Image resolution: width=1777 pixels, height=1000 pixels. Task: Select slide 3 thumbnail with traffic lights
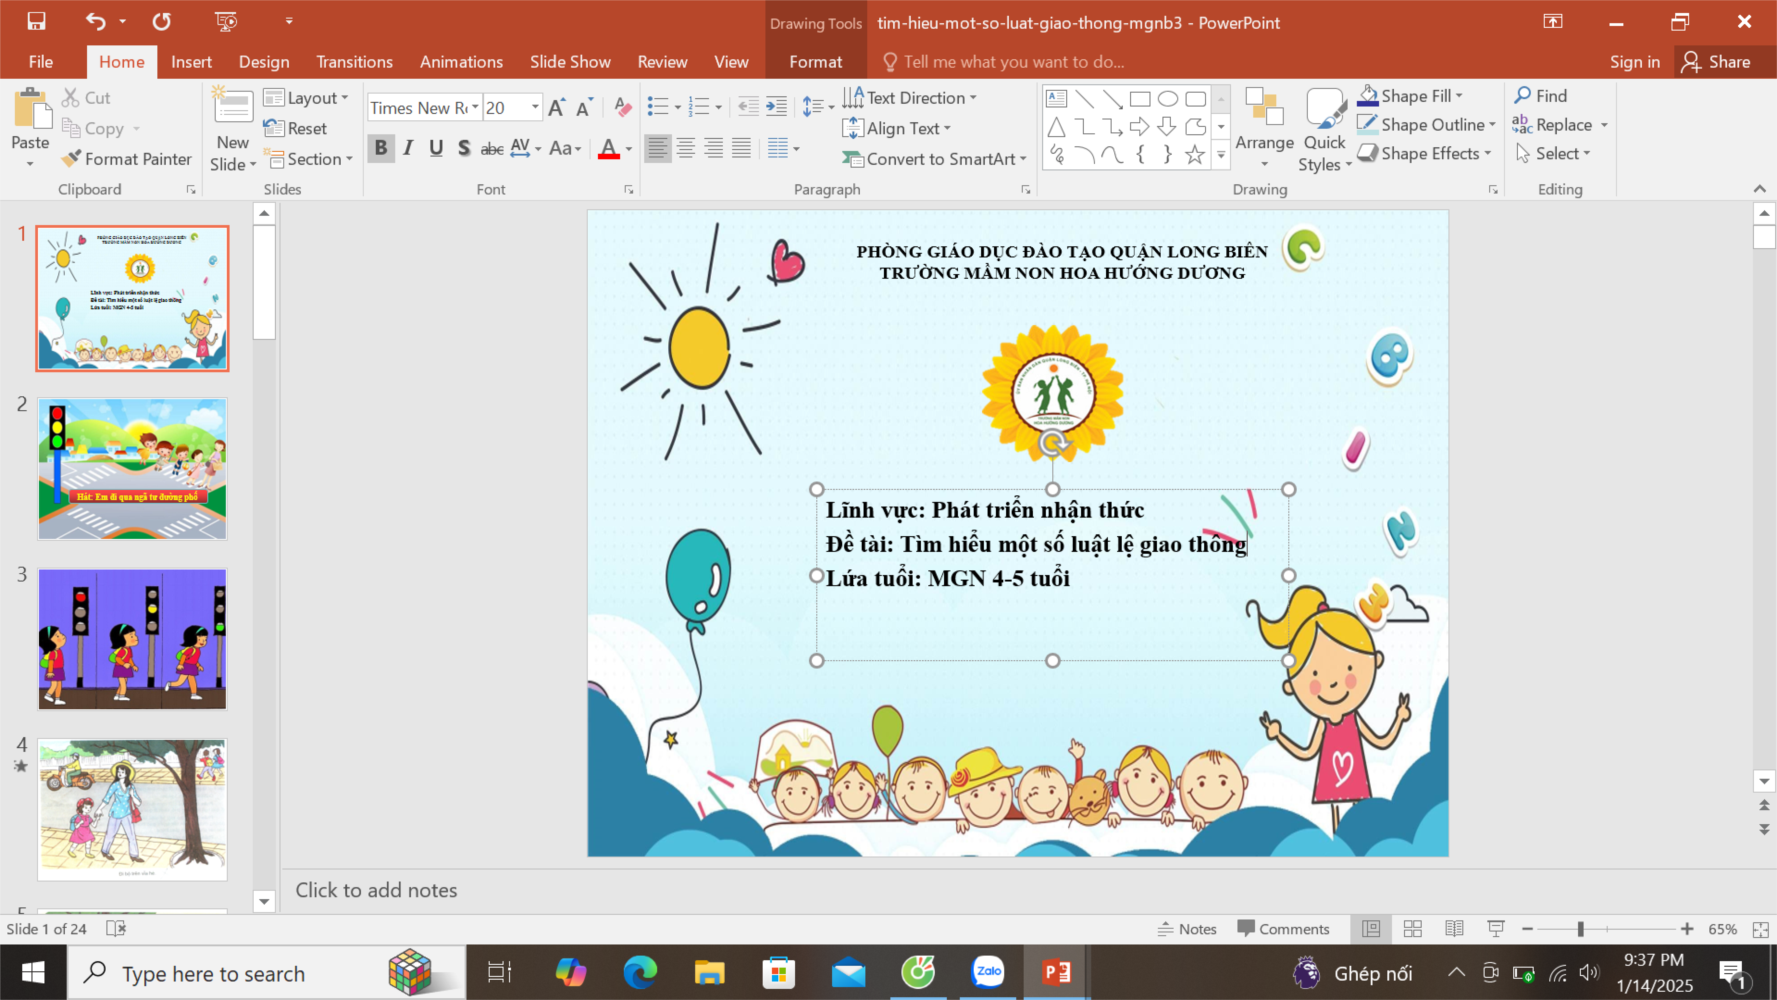pyautogui.click(x=132, y=639)
